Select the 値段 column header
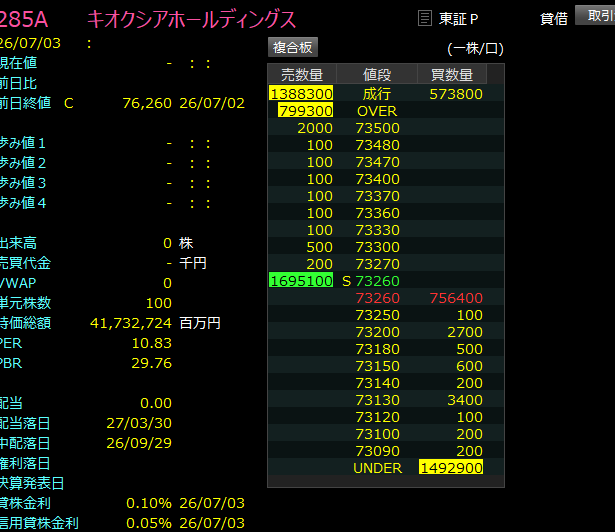The image size is (615, 532). coord(377,74)
